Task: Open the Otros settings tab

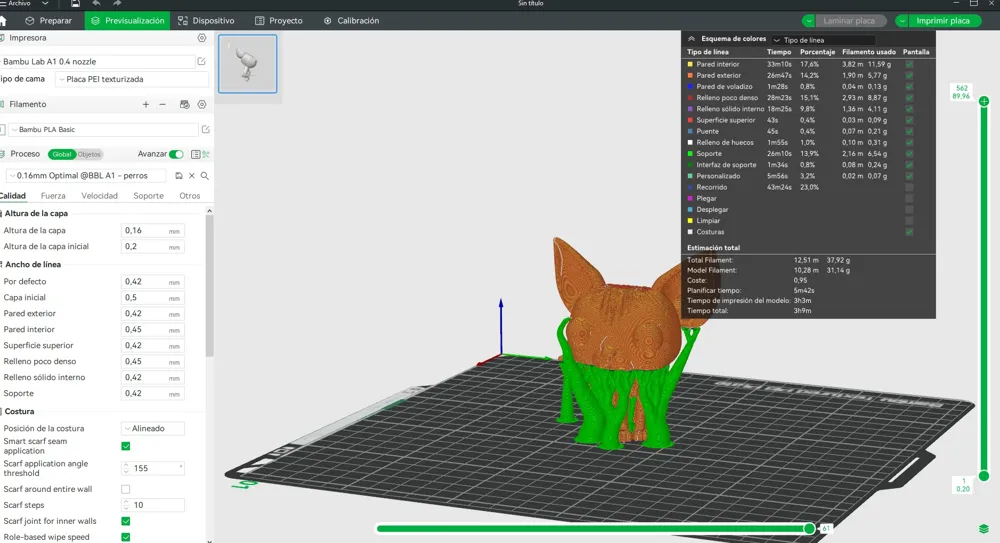Action: coord(189,196)
